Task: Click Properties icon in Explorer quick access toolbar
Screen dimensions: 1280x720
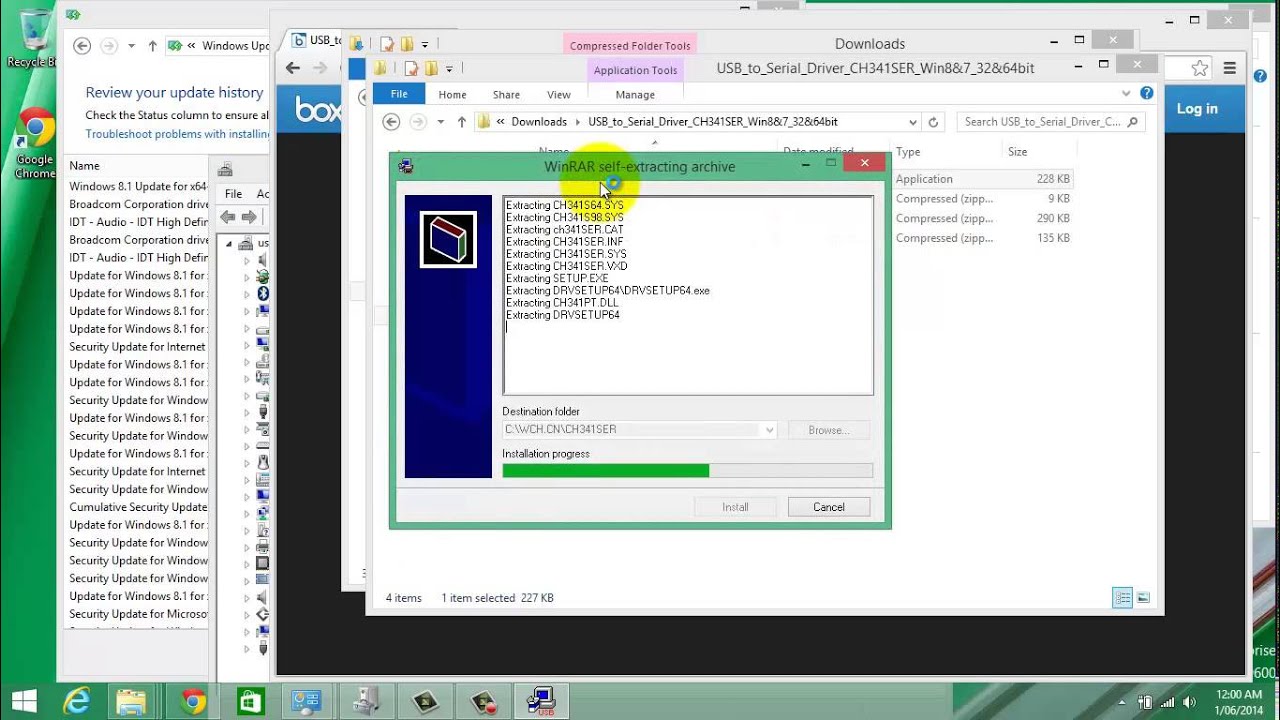Action: pos(411,68)
